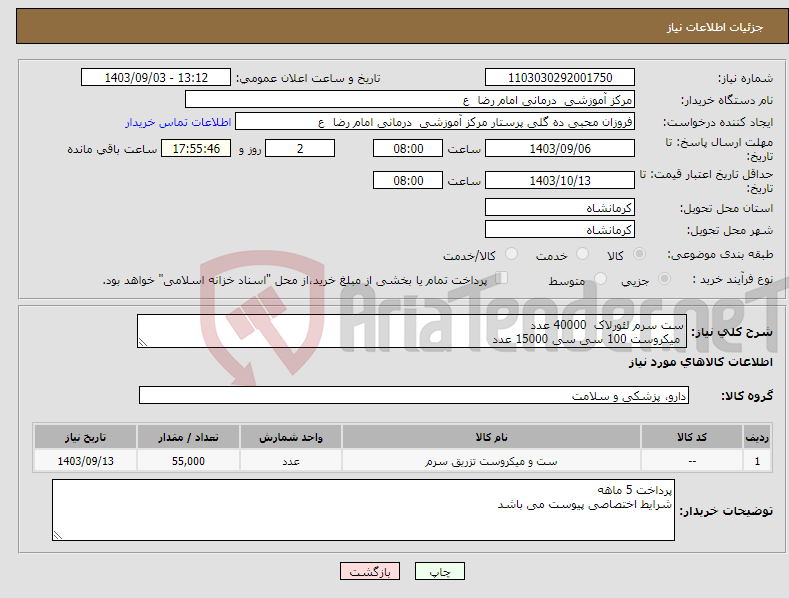Click the response deadline date 1403/09/06

(x=560, y=148)
